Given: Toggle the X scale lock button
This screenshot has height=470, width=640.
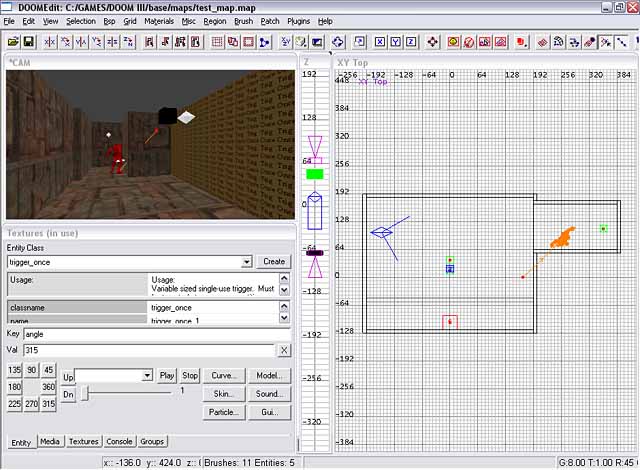Looking at the screenshot, I should 380,42.
